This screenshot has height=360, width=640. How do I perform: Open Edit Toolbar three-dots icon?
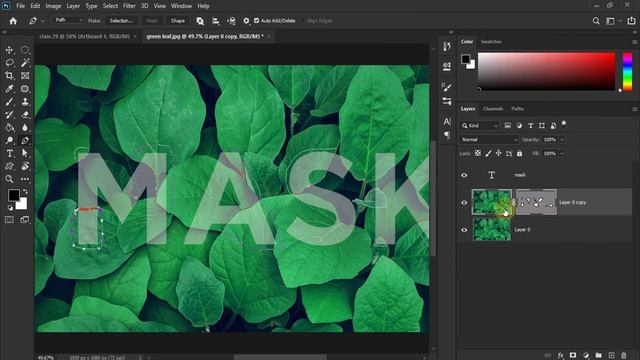tap(25, 179)
